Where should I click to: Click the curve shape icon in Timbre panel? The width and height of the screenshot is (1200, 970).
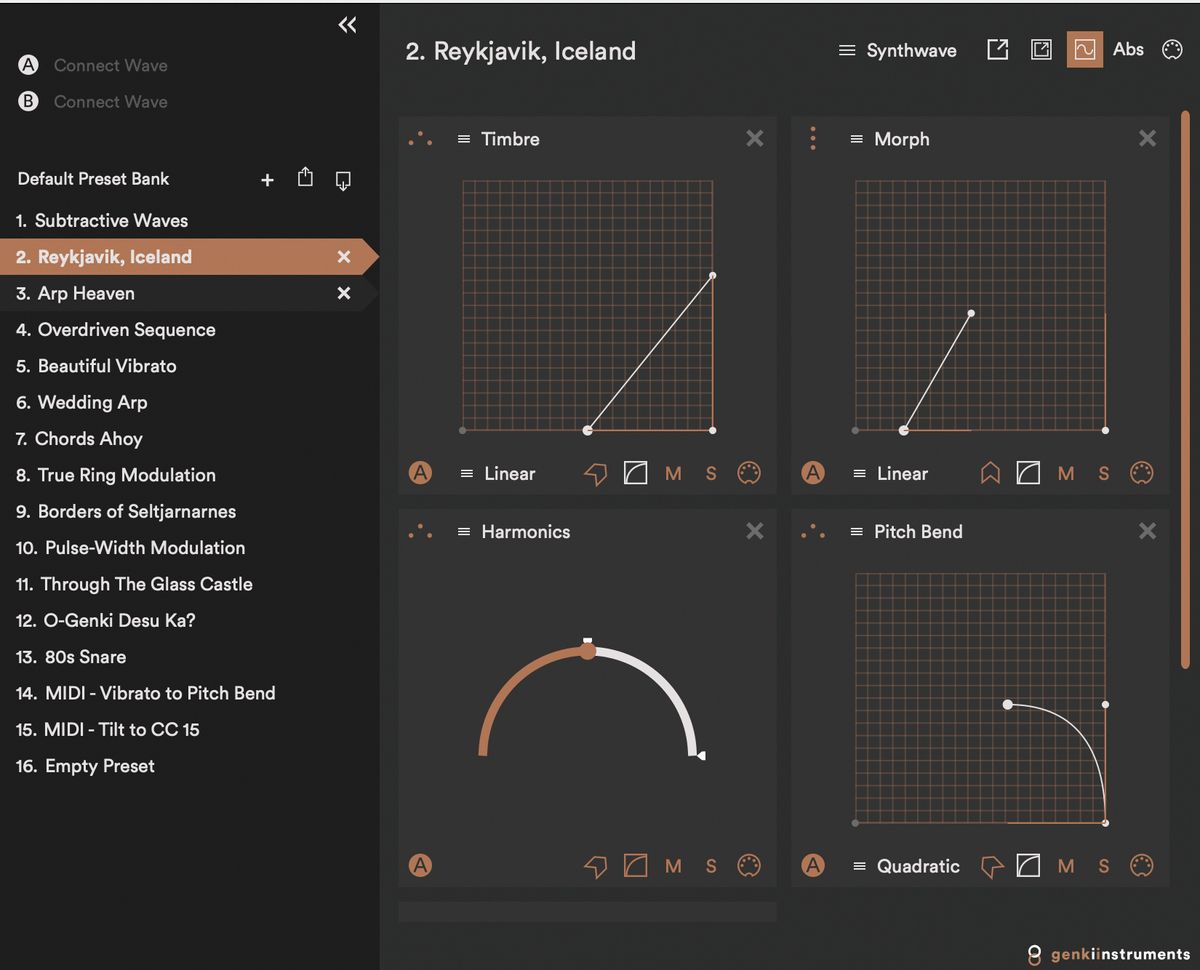635,473
